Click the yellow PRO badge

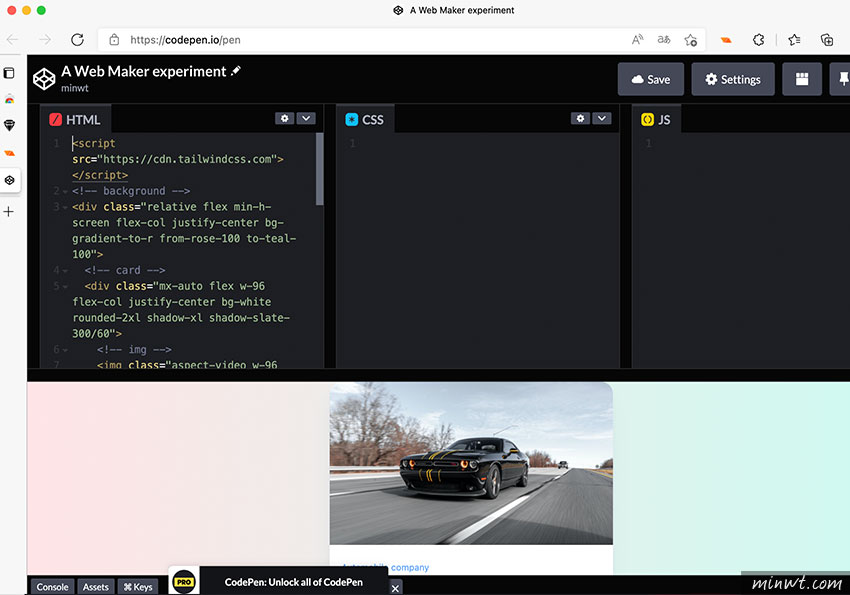point(184,581)
